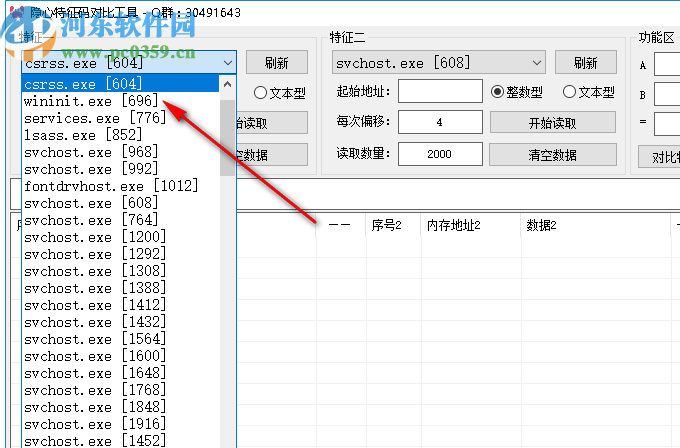Click the 内存地址2 column header

point(471,225)
